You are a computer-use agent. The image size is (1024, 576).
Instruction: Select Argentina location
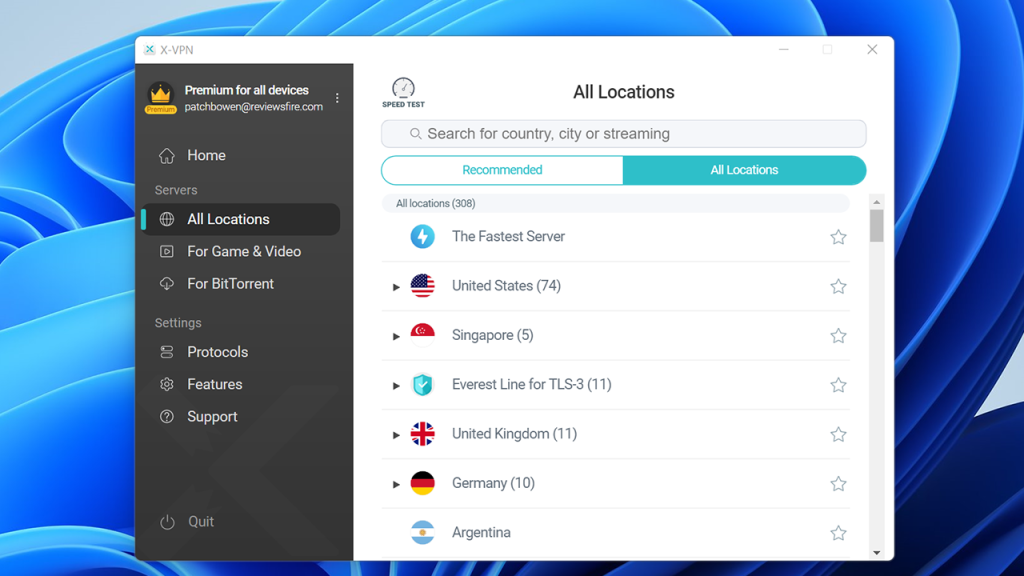[615, 533]
